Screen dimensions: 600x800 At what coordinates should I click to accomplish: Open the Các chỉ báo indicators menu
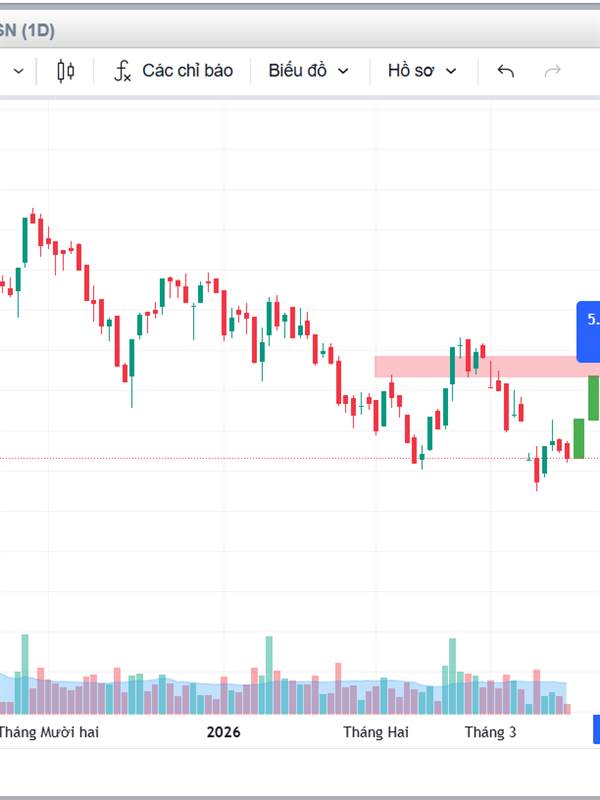tap(187, 71)
